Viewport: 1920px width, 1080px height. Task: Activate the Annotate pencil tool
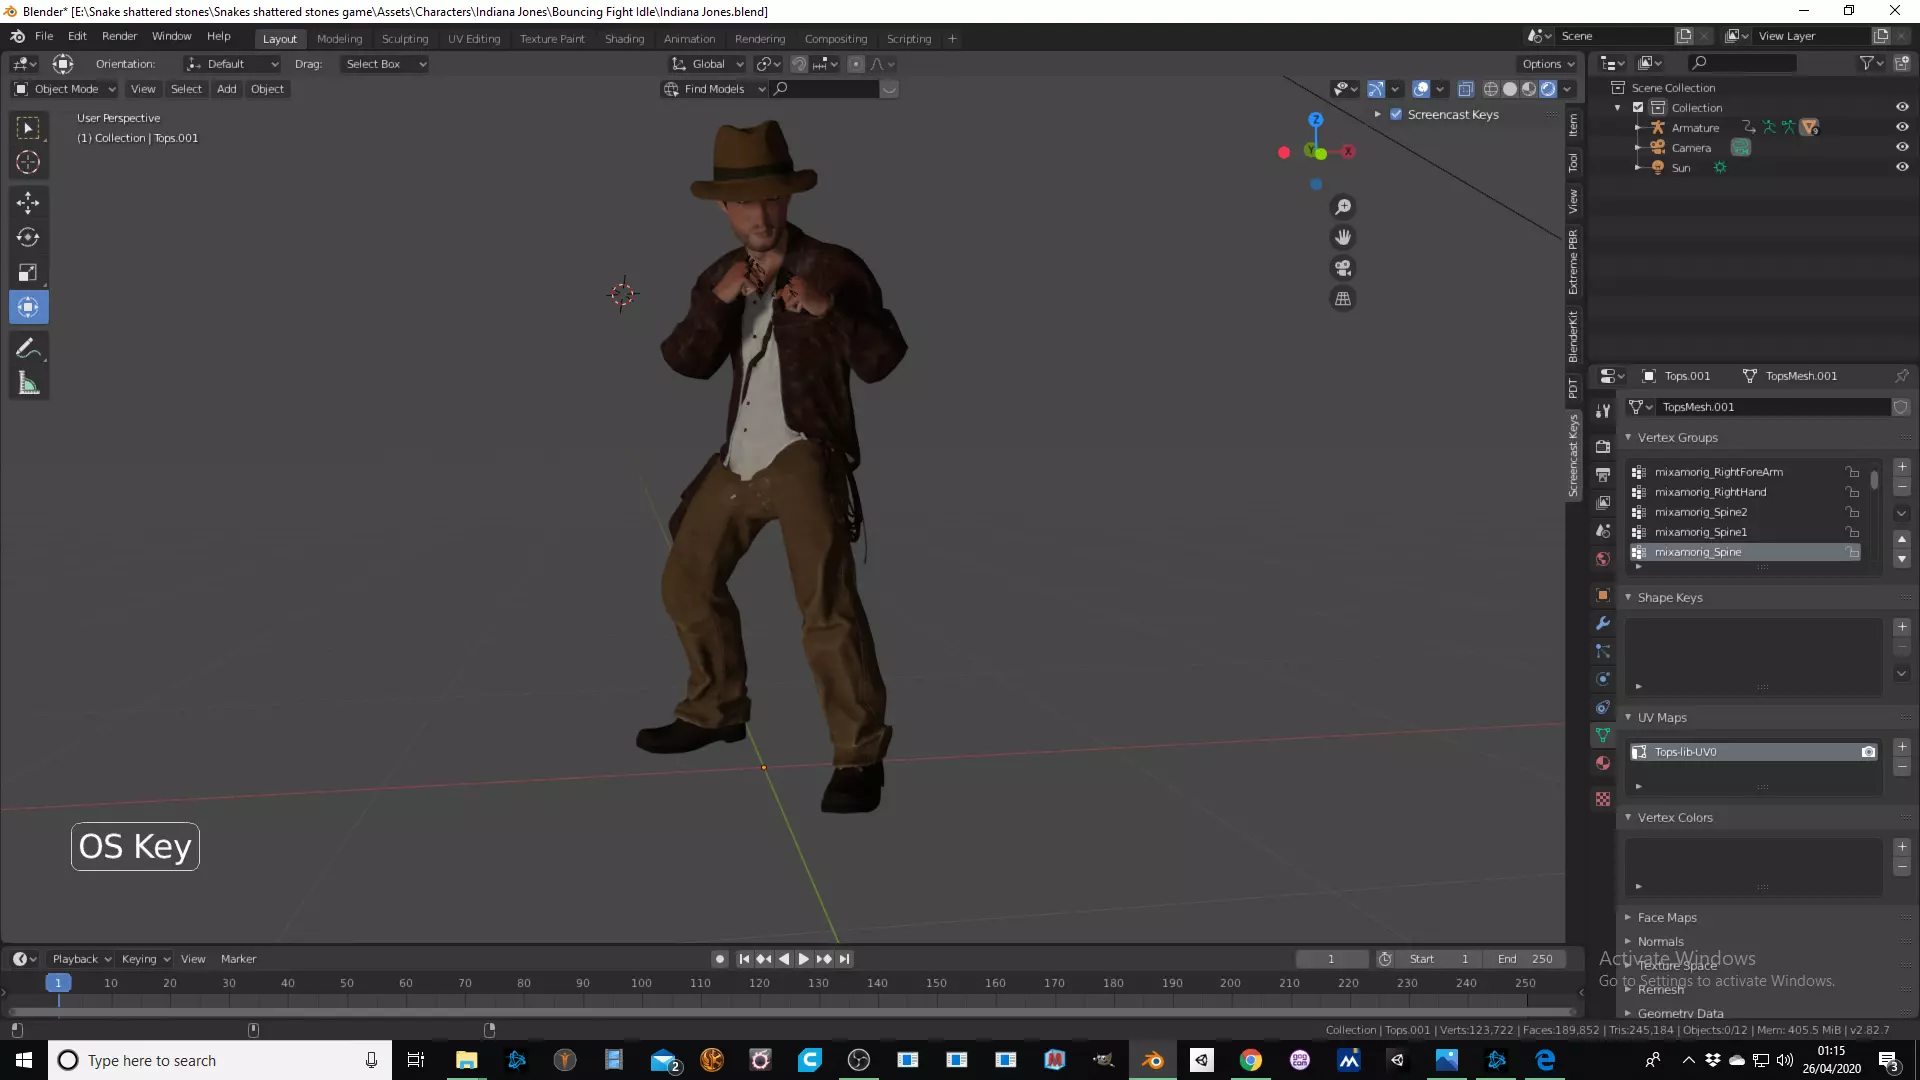(x=28, y=349)
